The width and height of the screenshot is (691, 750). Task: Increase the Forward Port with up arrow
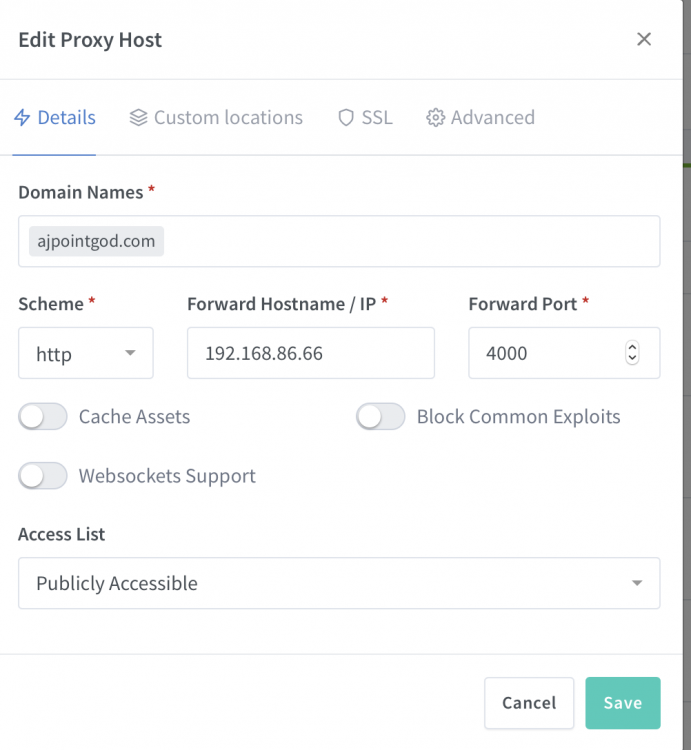[x=632, y=347]
